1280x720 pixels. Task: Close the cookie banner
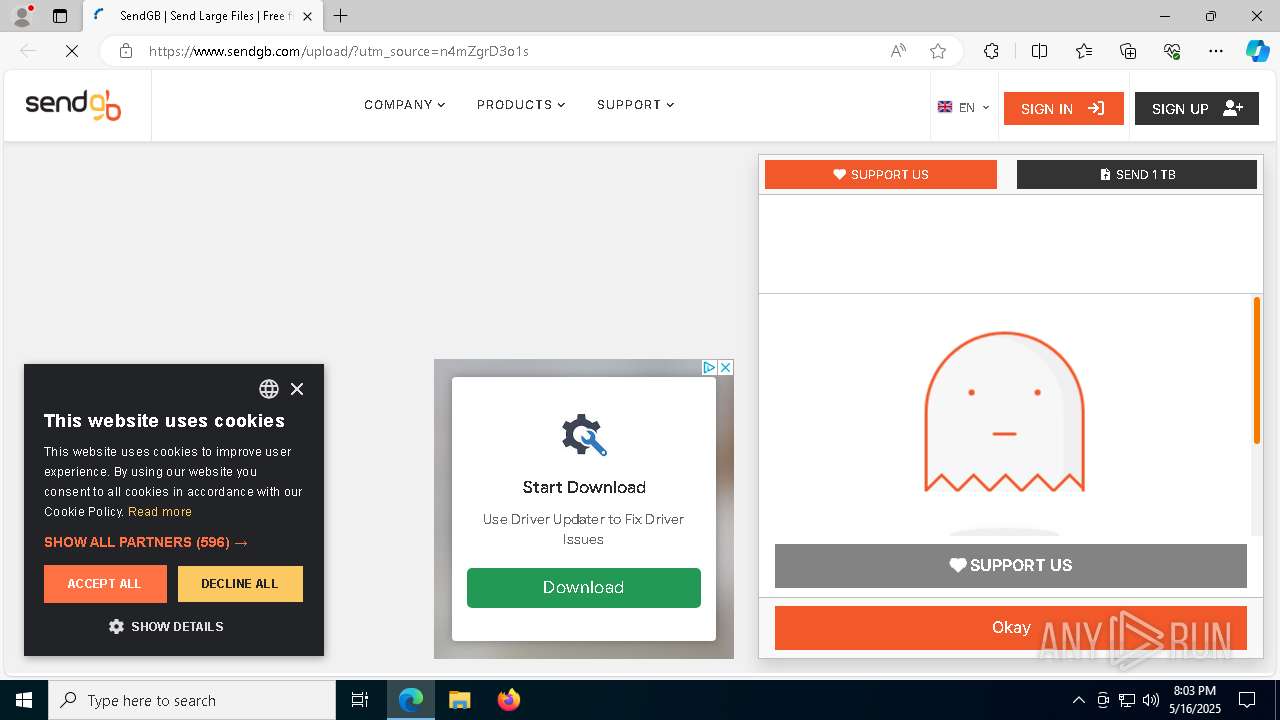point(297,389)
